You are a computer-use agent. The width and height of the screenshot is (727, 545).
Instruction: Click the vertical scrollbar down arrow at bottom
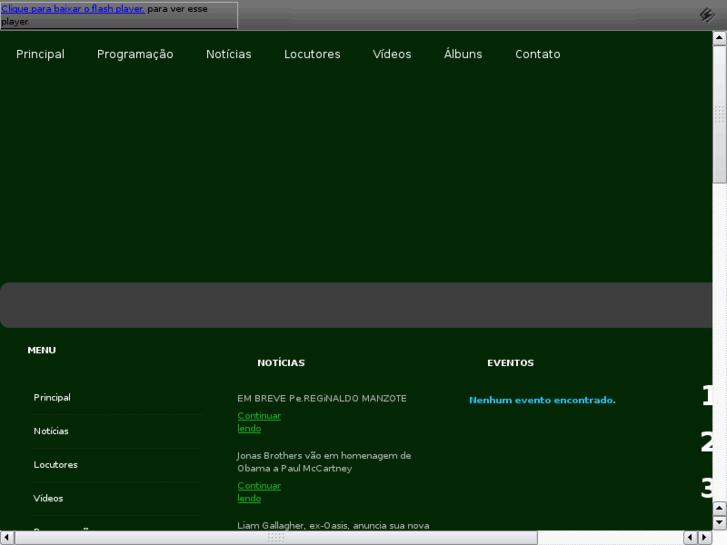pyautogui.click(x=720, y=522)
